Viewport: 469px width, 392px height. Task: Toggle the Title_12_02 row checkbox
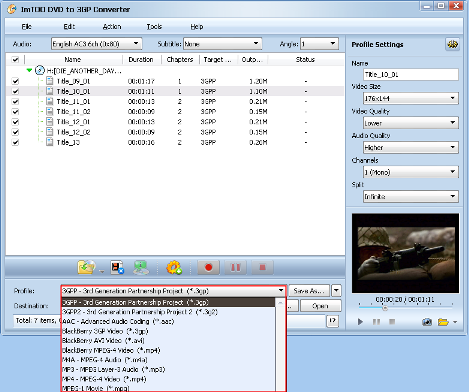[15, 132]
